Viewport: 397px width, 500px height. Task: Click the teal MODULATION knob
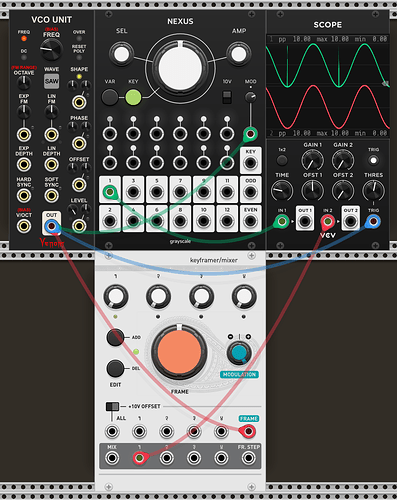(x=239, y=353)
